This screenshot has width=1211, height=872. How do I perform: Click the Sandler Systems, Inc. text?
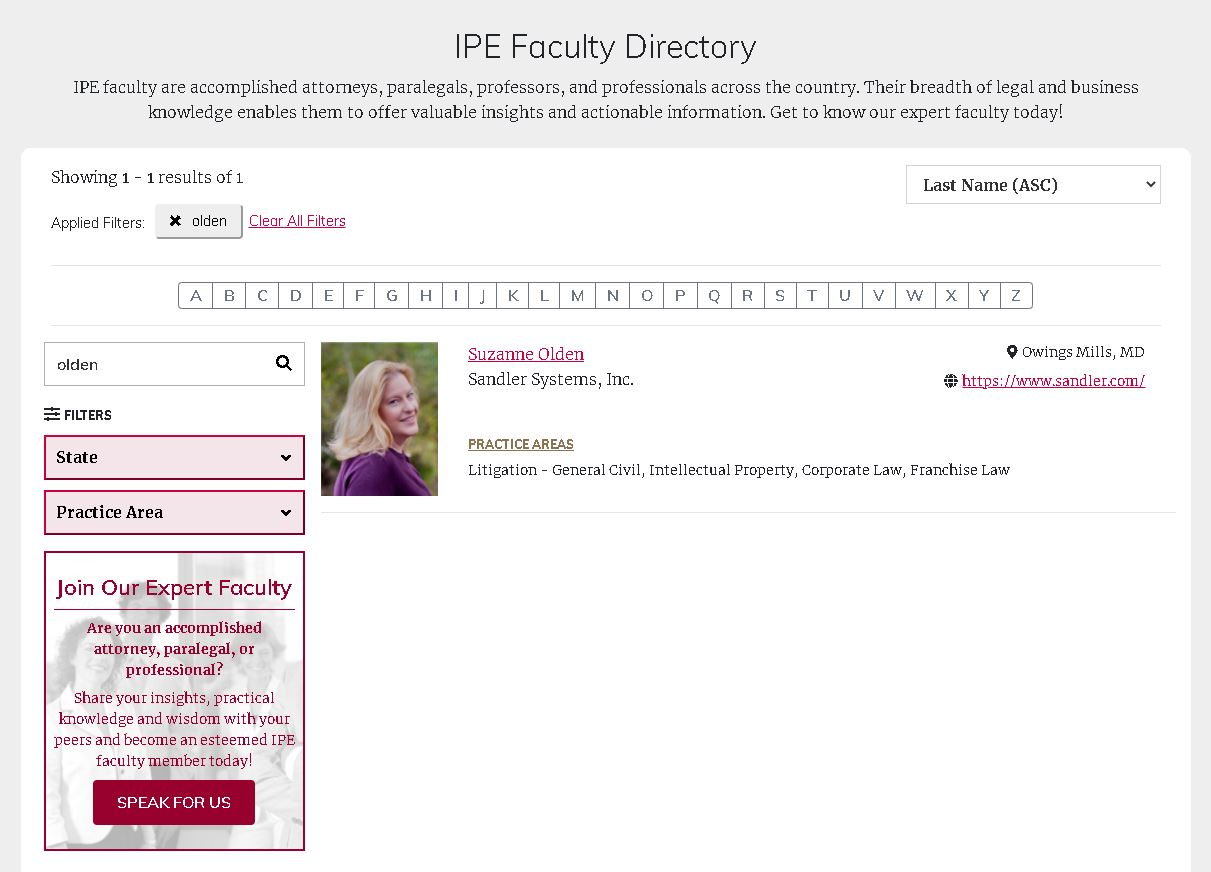click(551, 380)
